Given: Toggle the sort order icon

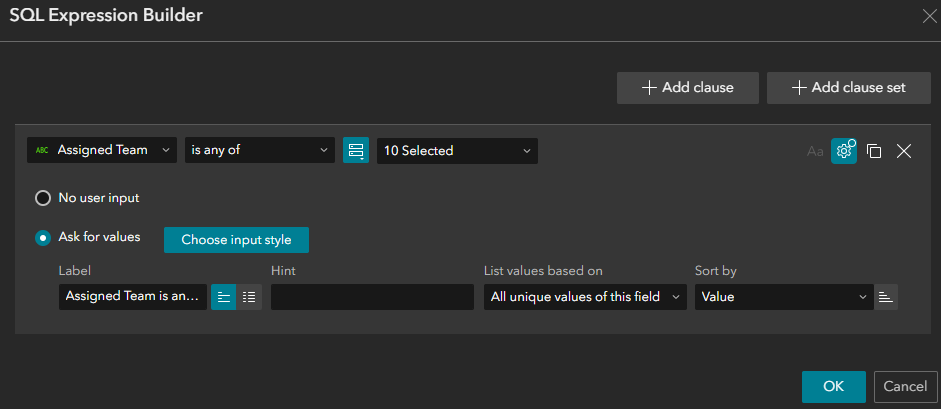Looking at the screenshot, I should (x=886, y=297).
